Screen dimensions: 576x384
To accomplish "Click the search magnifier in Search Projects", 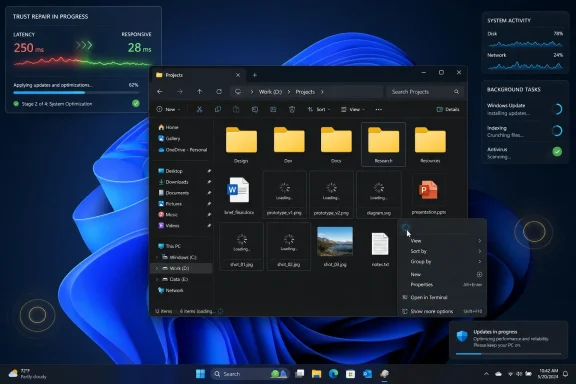I will pos(456,92).
